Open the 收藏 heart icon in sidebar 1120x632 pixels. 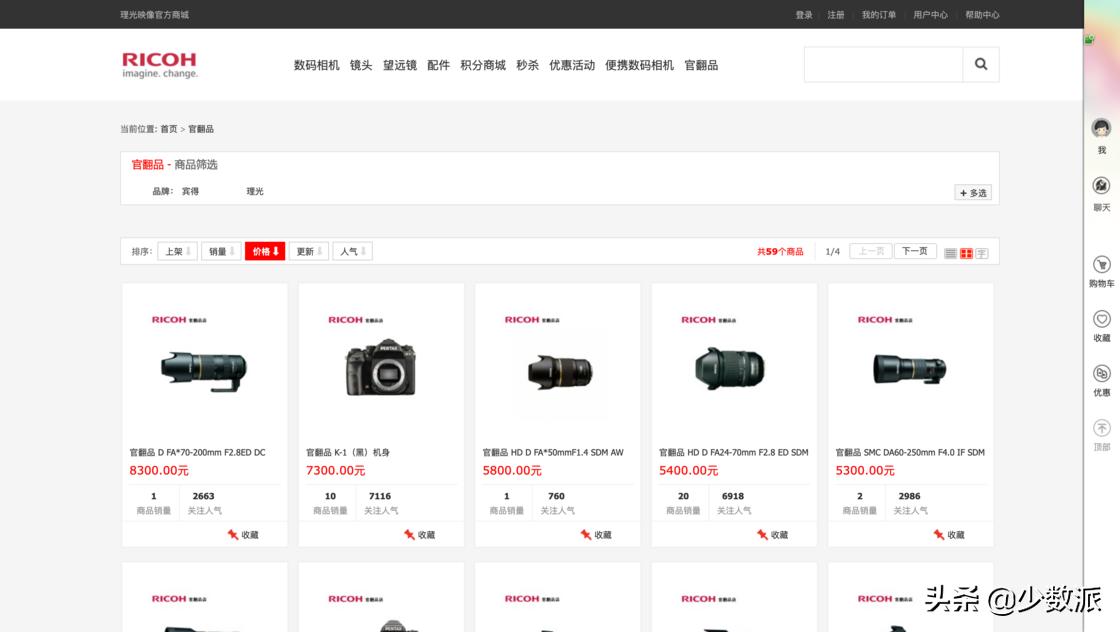pos(1101,318)
